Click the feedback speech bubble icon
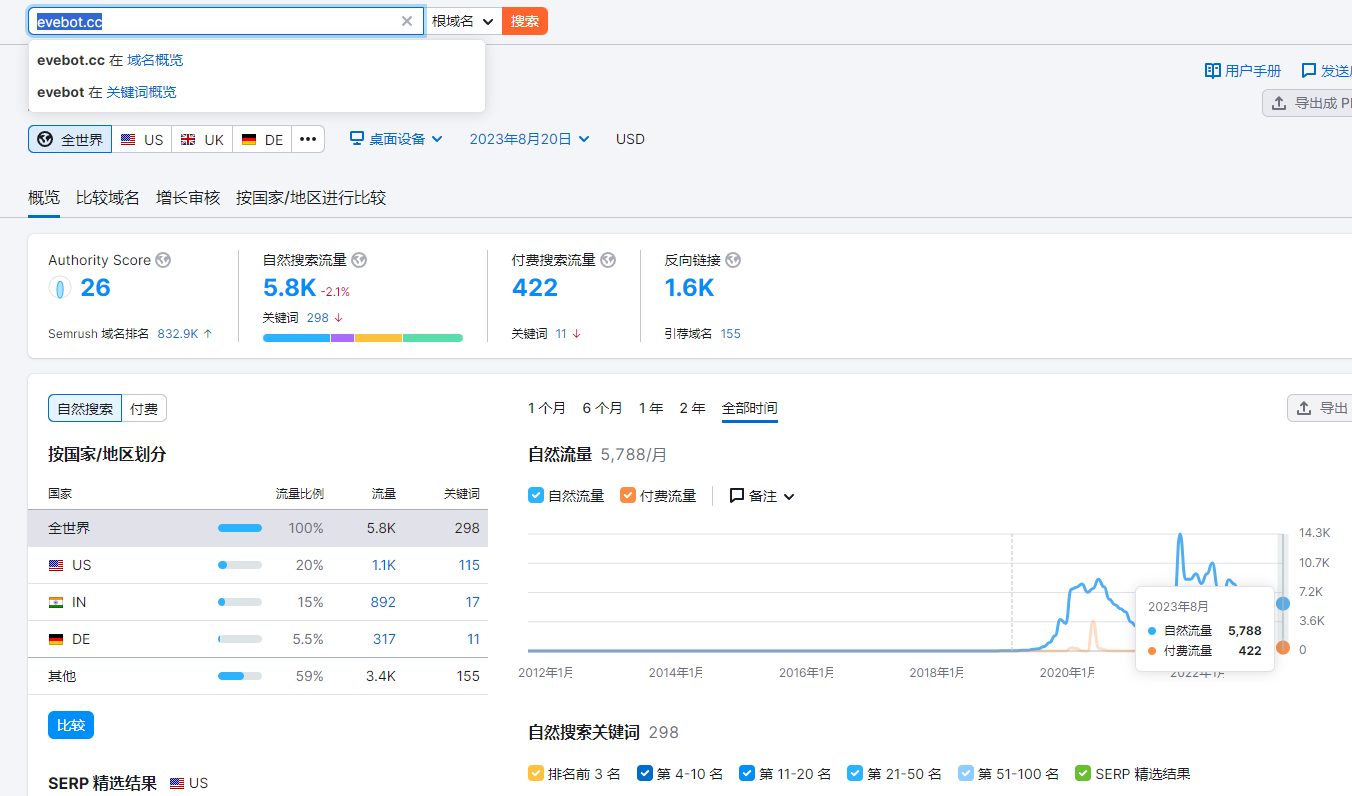Viewport: 1352px width, 796px height. 1308,71
